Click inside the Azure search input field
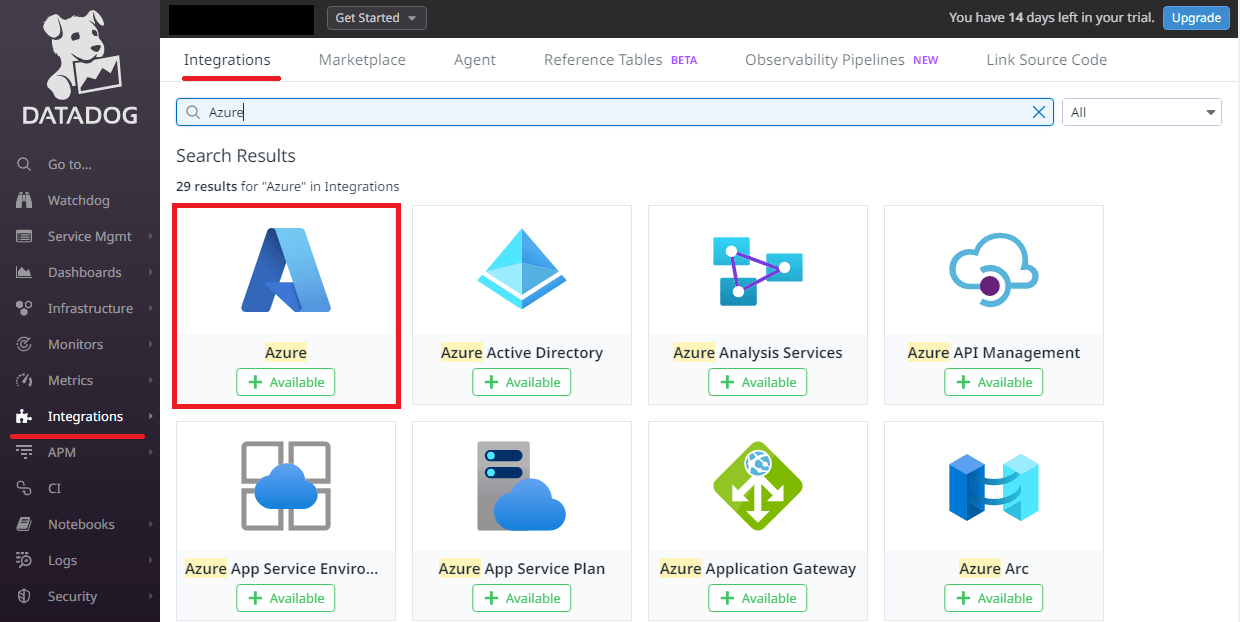 [614, 112]
